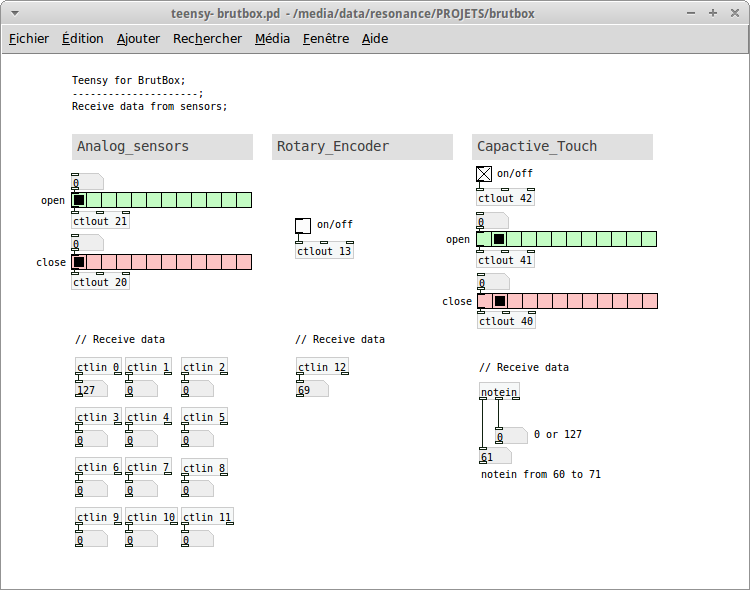This screenshot has height=590, width=750.
Task: Open the Rechercher menu
Action: 207,39
